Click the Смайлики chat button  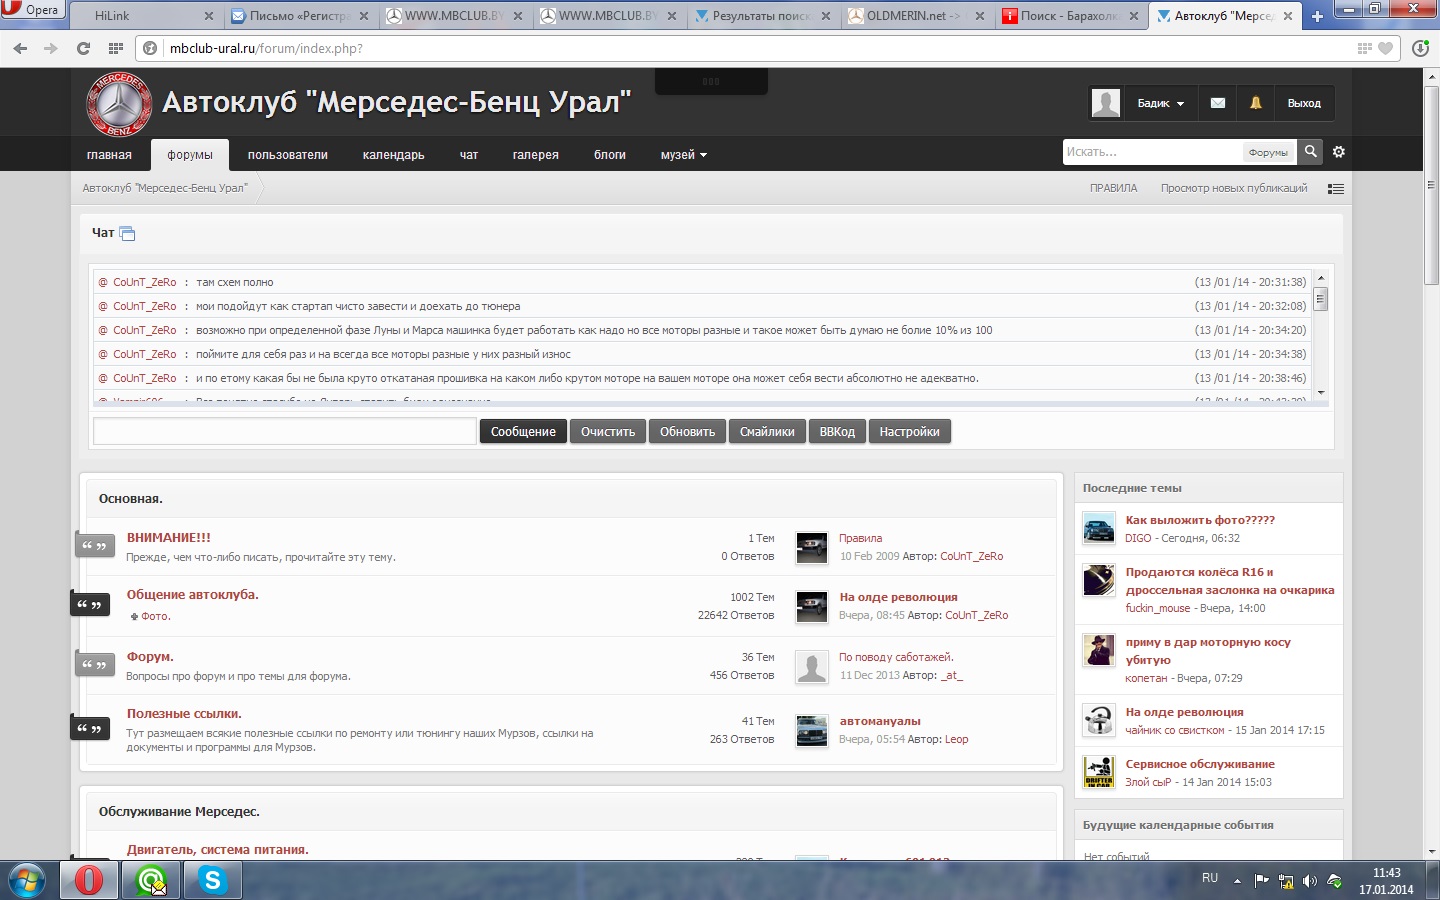(x=767, y=432)
